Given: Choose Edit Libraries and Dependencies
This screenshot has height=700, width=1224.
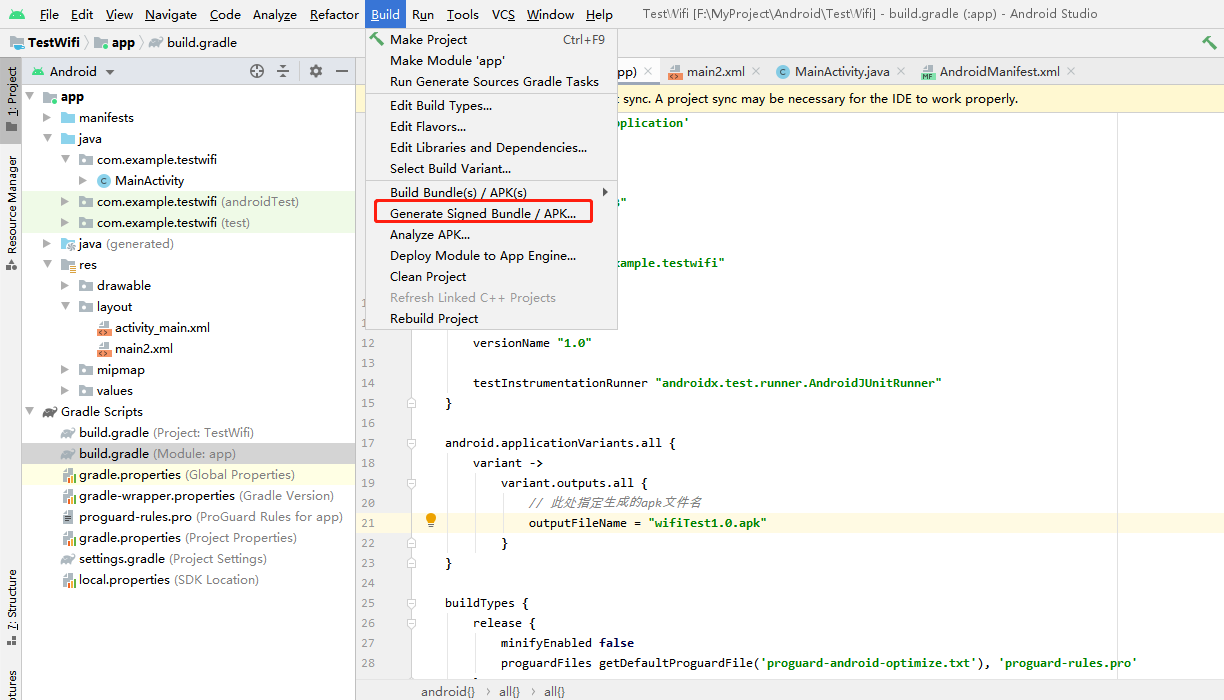Looking at the screenshot, I should click(490, 148).
